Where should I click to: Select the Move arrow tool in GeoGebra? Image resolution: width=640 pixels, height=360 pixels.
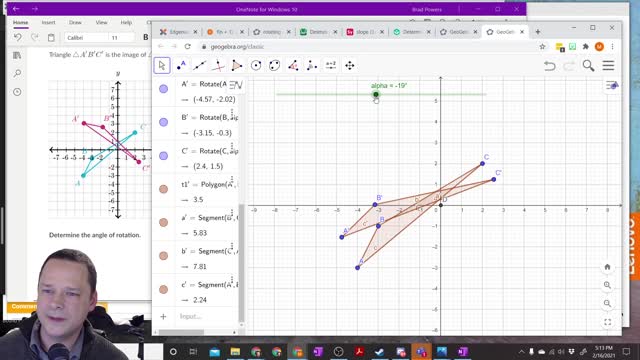click(162, 65)
